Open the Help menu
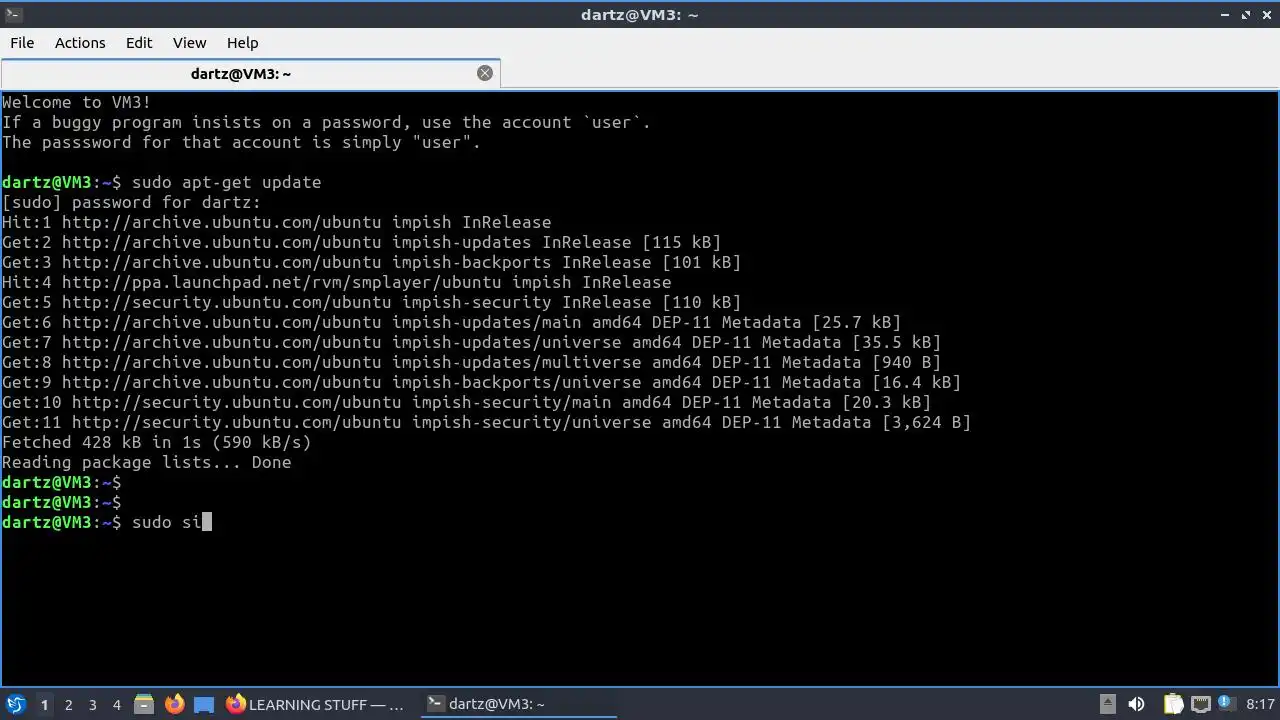The height and width of the screenshot is (720, 1280). pyautogui.click(x=242, y=43)
